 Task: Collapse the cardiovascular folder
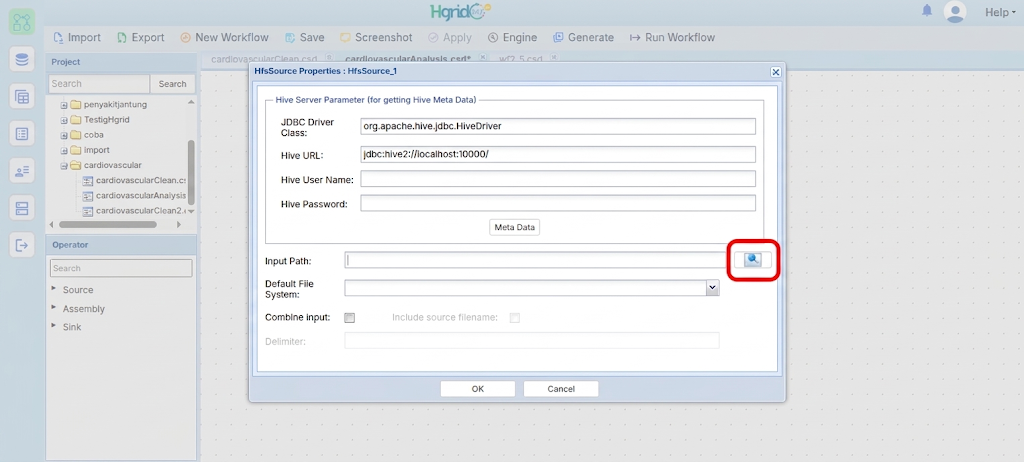click(64, 166)
